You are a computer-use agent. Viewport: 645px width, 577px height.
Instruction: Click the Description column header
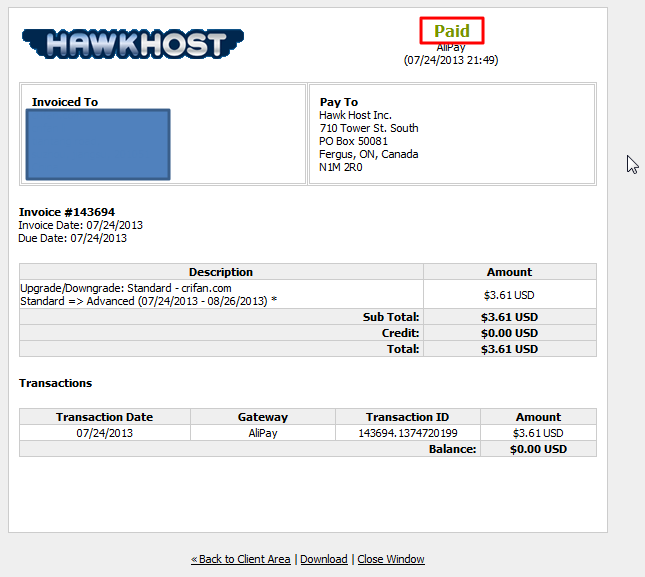(221, 272)
